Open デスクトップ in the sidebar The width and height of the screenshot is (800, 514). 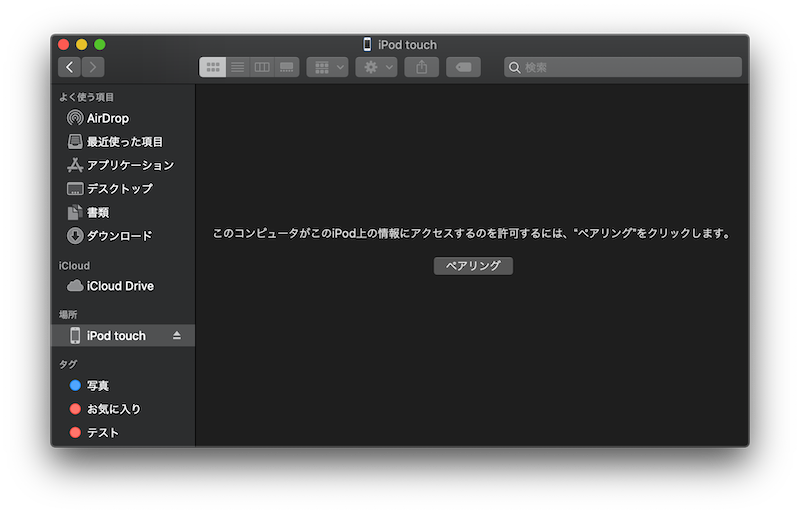122,189
